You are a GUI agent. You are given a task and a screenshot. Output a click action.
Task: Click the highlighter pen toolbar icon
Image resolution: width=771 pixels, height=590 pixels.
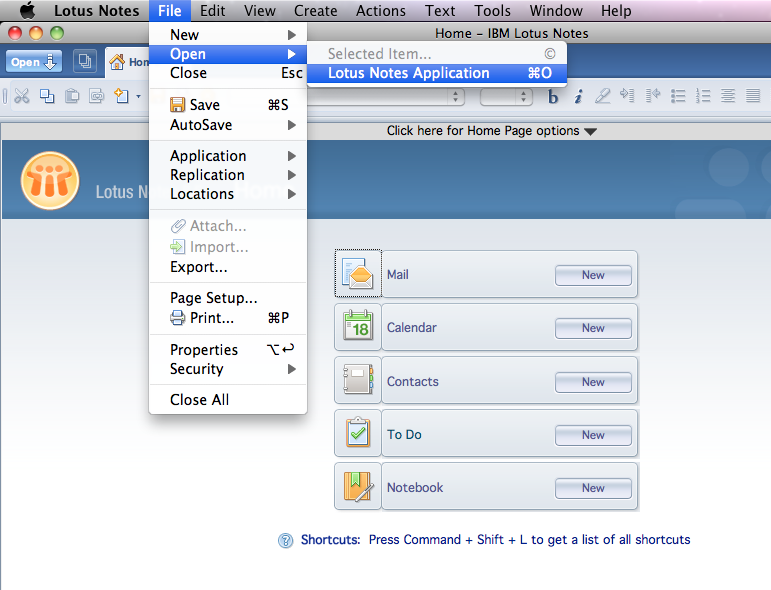pyautogui.click(x=602, y=96)
